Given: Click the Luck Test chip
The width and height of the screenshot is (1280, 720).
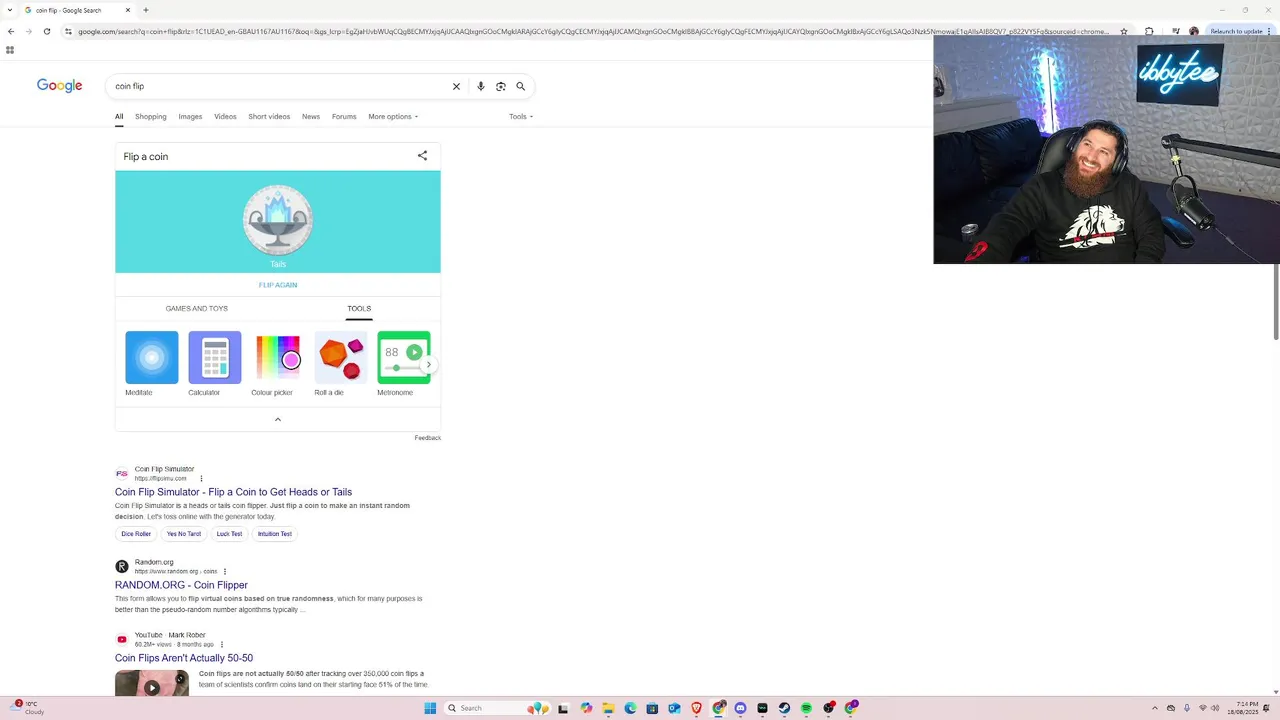Looking at the screenshot, I should (229, 534).
